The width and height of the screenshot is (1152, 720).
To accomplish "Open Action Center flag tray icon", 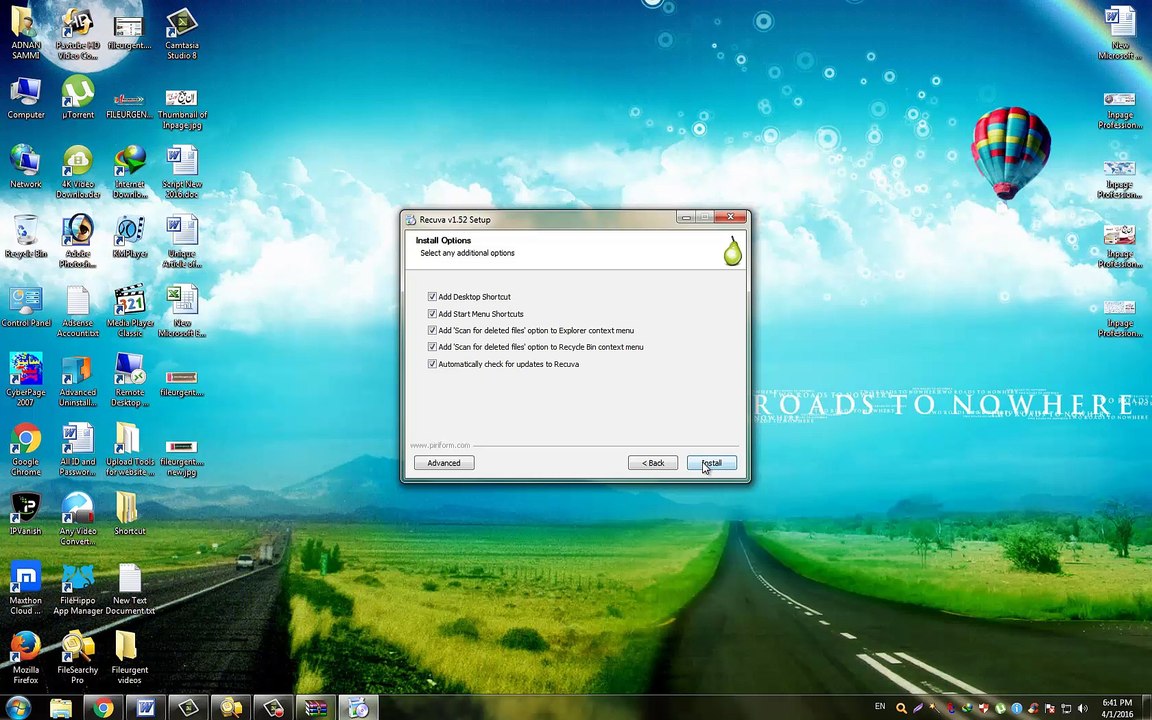I will coord(1050,708).
